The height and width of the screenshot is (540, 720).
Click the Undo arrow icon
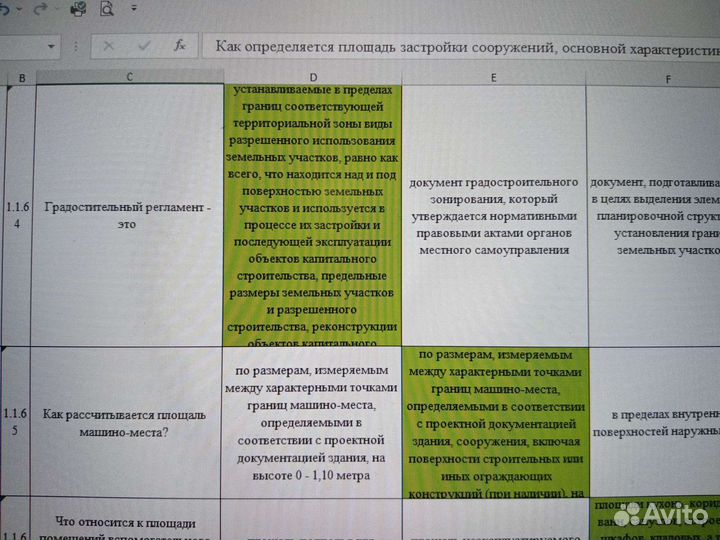click(x=4, y=9)
